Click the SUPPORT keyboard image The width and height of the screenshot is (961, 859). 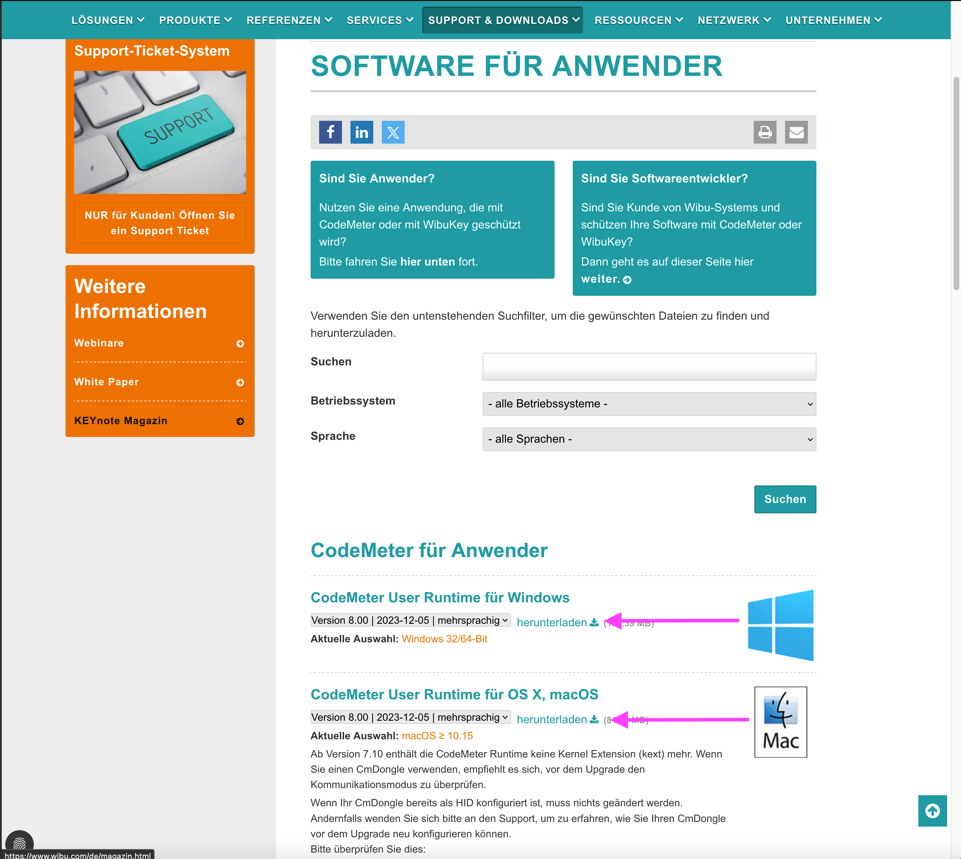click(160, 132)
